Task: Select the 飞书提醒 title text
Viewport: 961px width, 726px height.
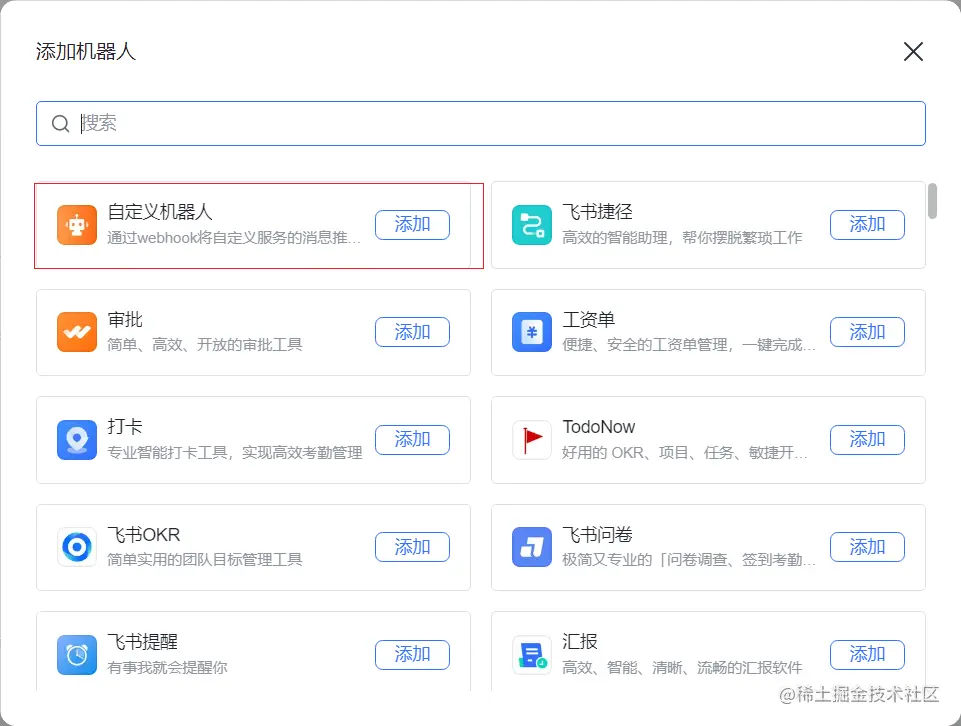Action: pyautogui.click(x=143, y=641)
